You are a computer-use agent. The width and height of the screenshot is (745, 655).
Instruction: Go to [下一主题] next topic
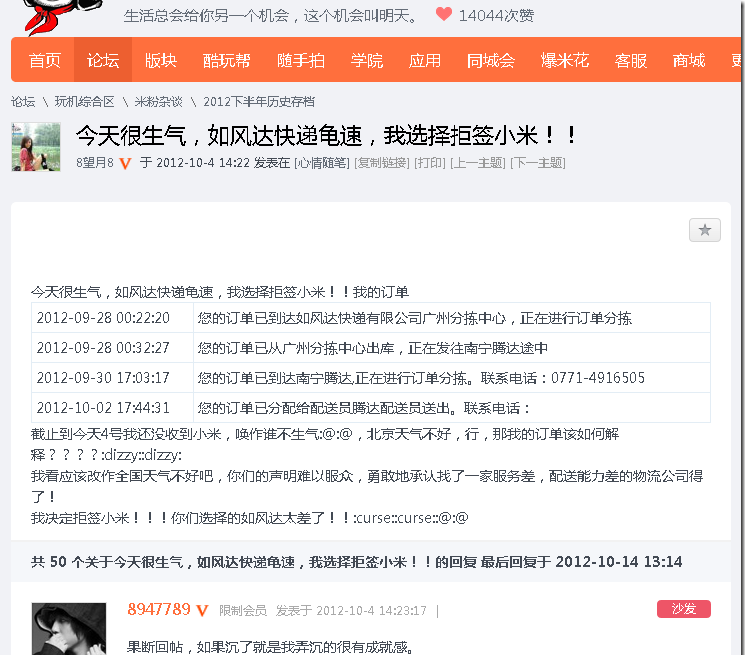538,163
